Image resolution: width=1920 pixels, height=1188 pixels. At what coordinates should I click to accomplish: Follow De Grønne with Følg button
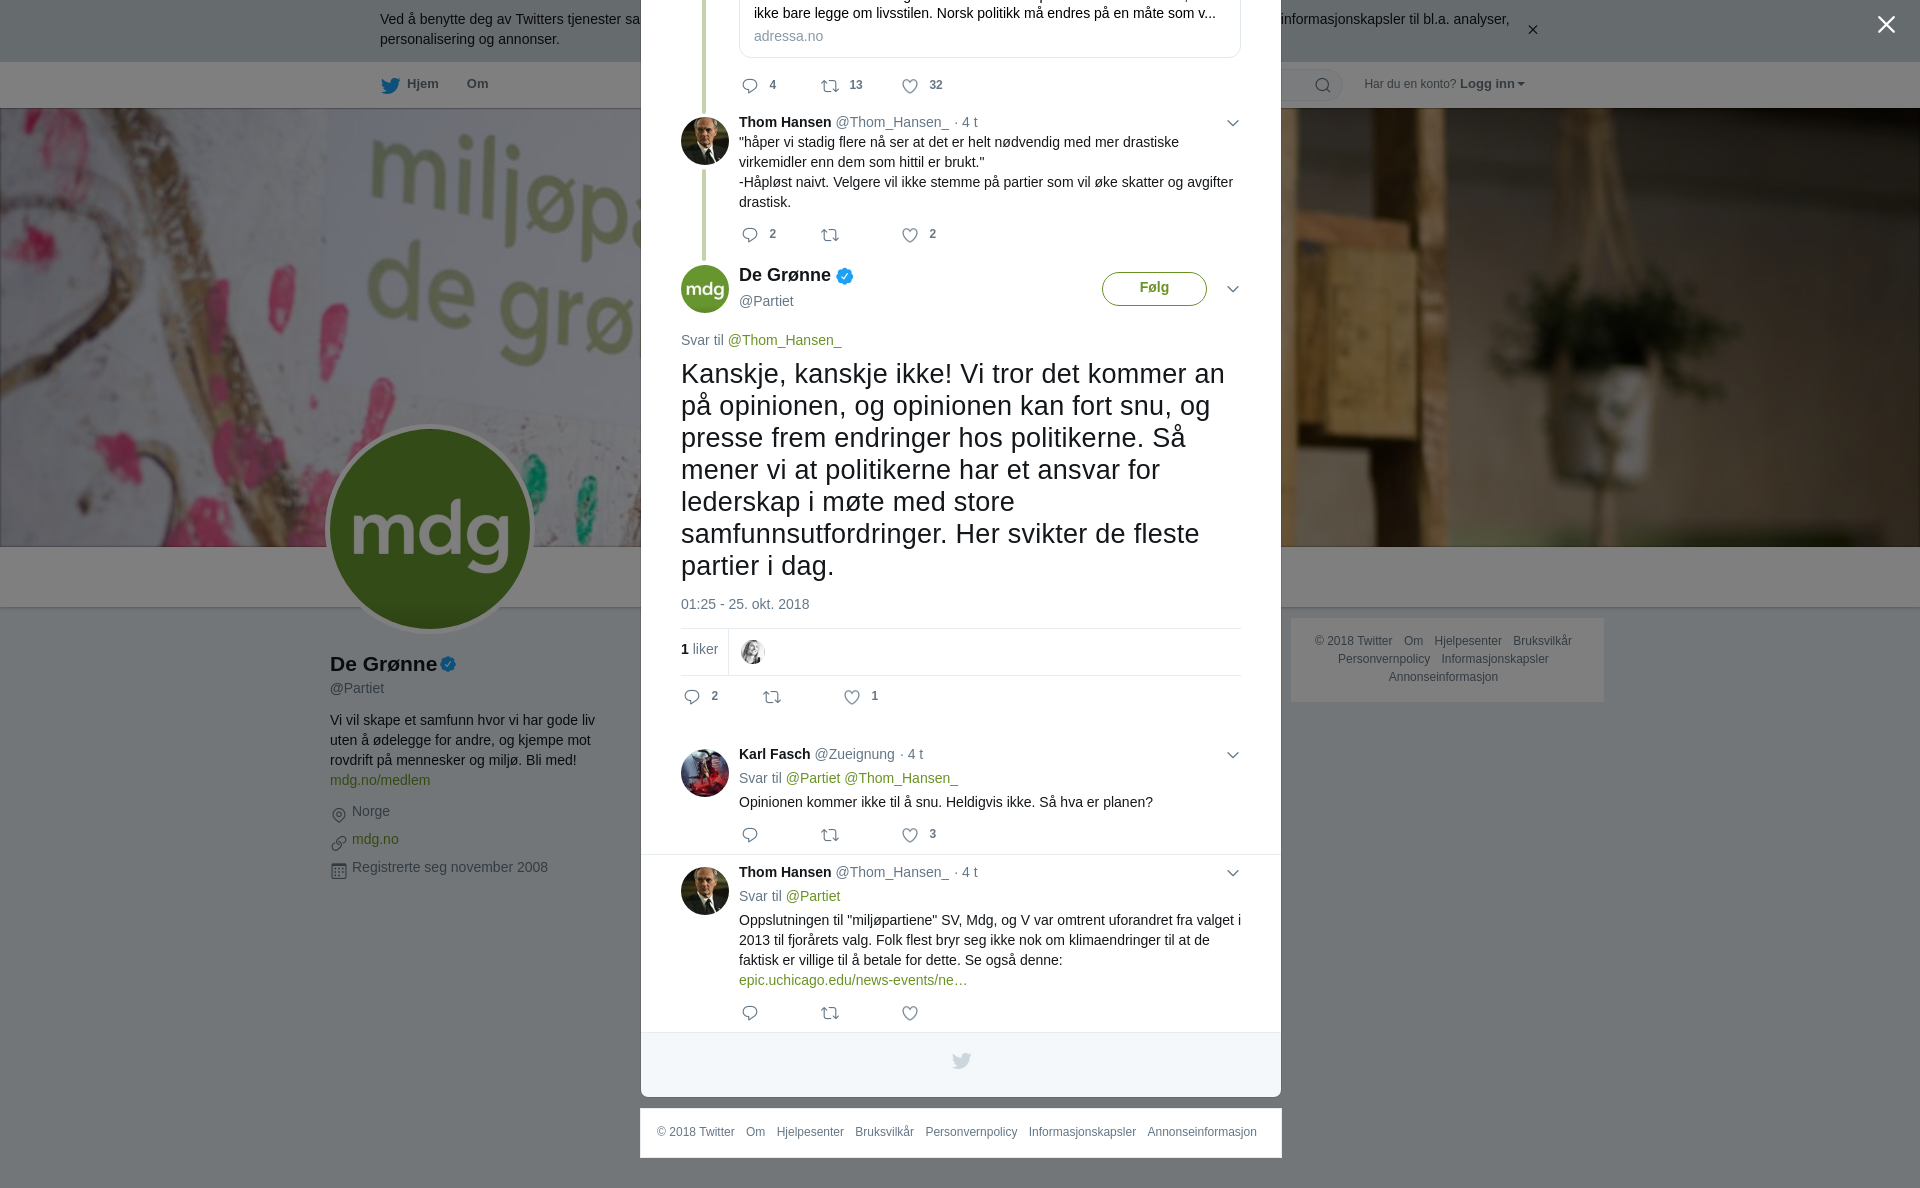tap(1154, 289)
